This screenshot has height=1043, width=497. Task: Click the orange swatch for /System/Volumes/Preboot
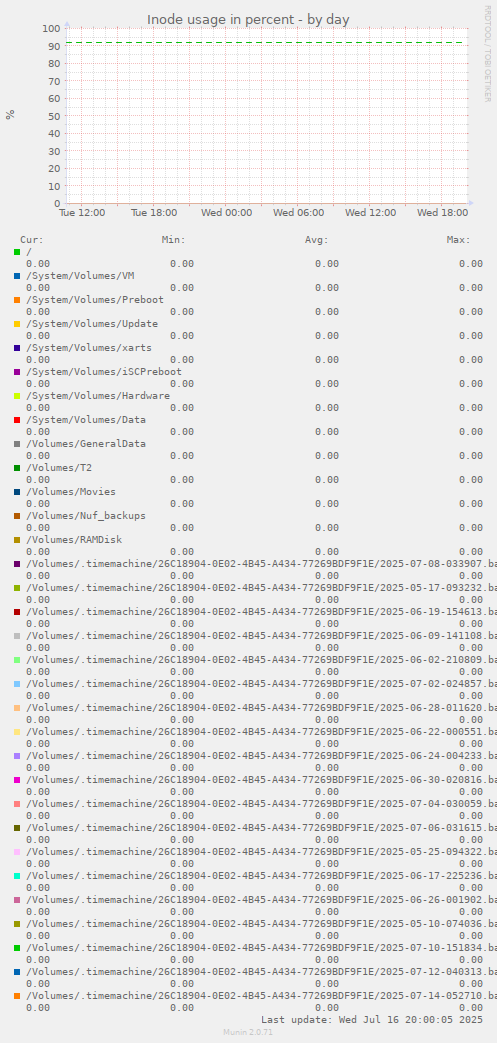17,300
